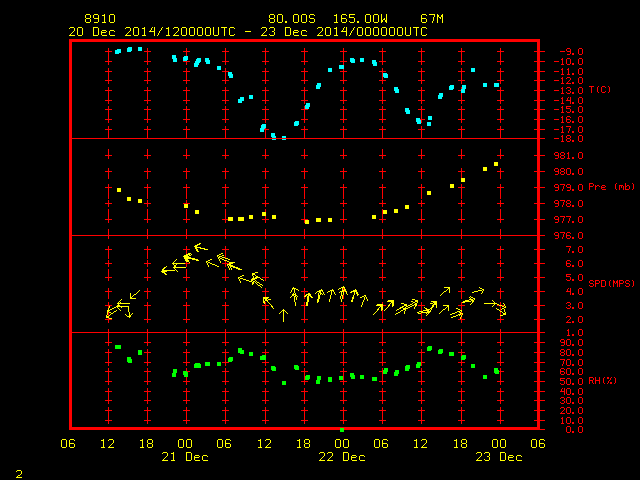The width and height of the screenshot is (640, 480).
Task: Click the 165.00W longitude text
Action: pyautogui.click(x=360, y=19)
